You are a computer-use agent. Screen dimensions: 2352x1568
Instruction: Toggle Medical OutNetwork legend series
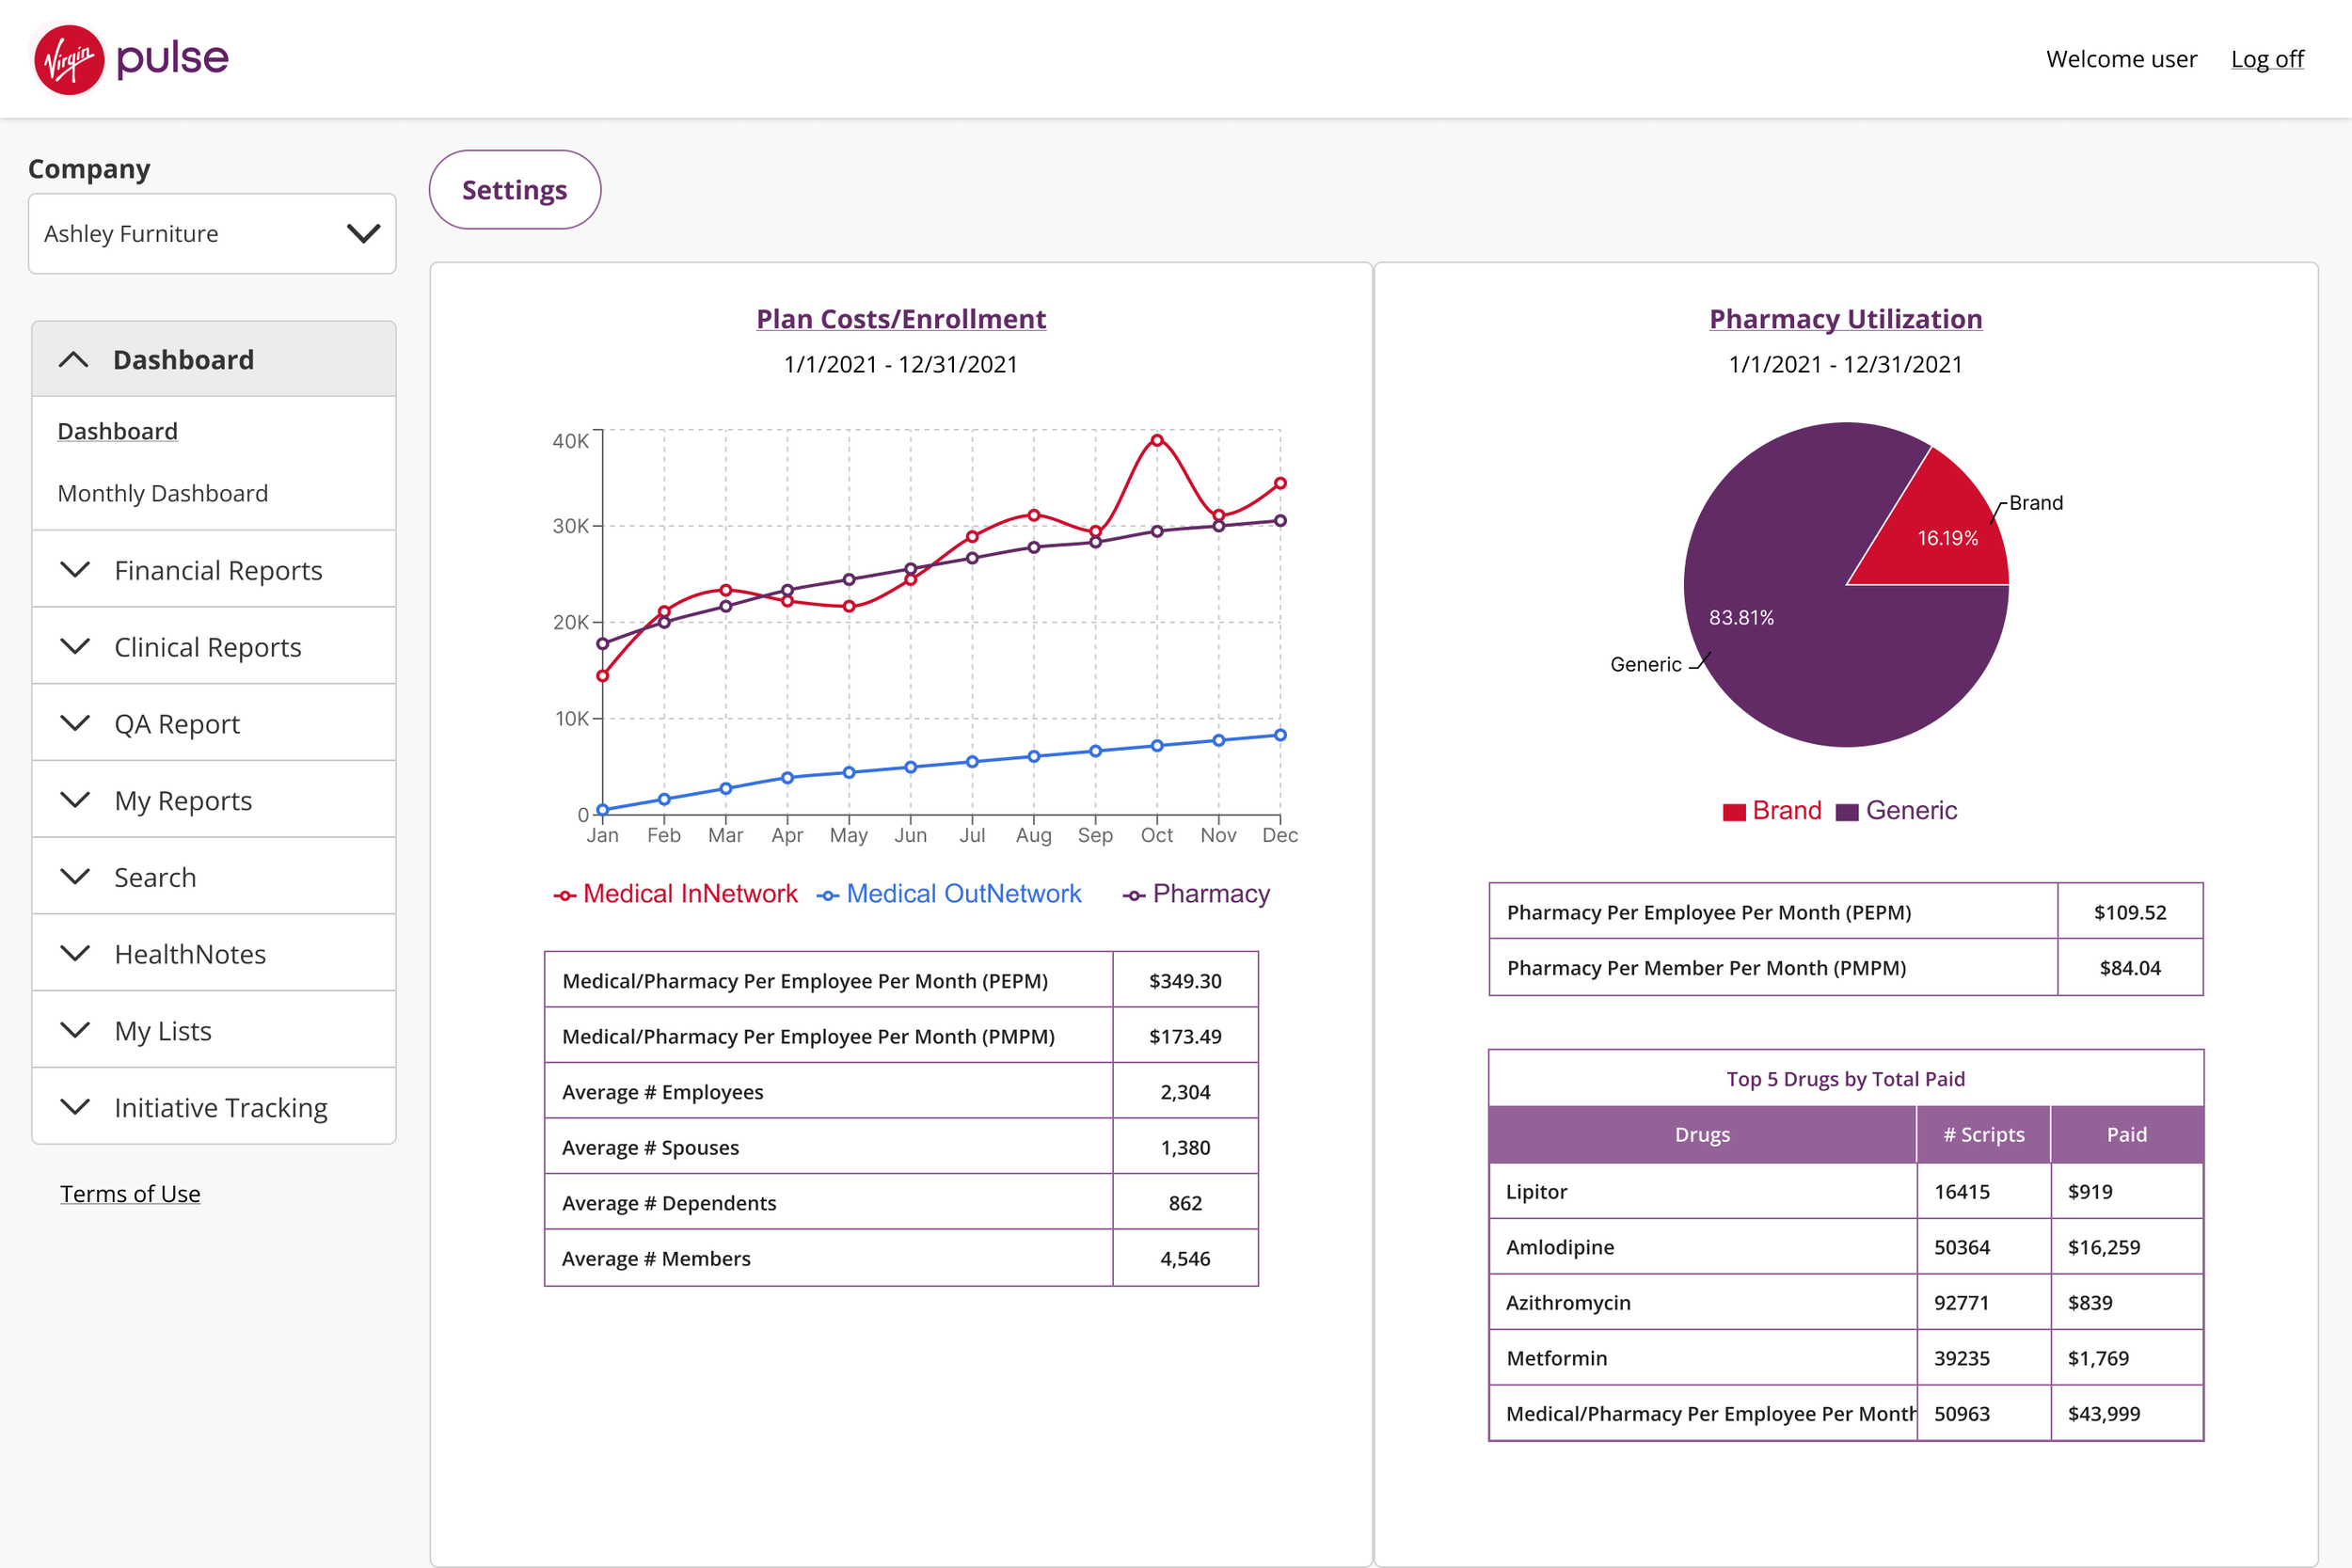949,894
